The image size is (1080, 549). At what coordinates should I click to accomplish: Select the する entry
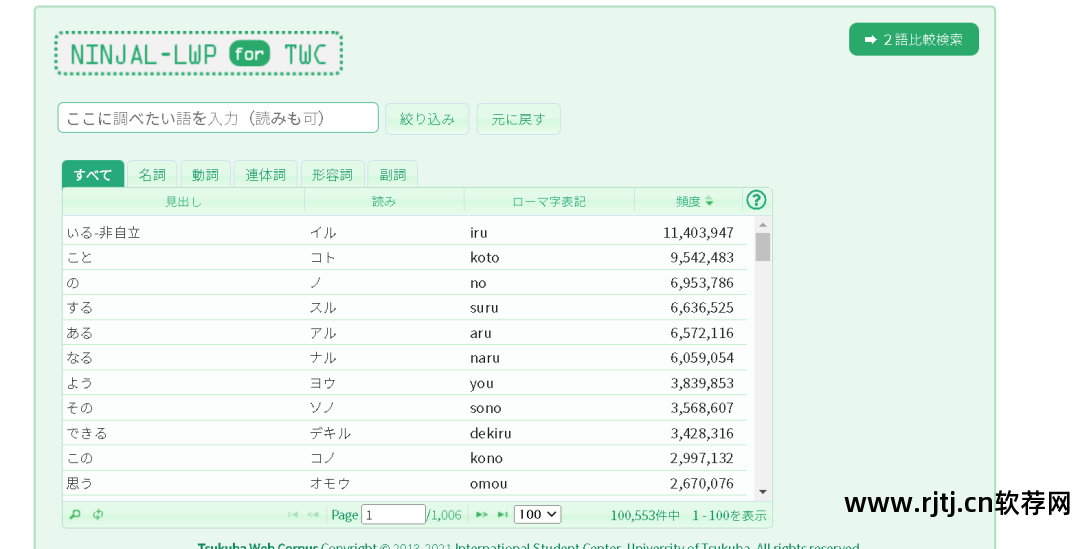(x=79, y=308)
